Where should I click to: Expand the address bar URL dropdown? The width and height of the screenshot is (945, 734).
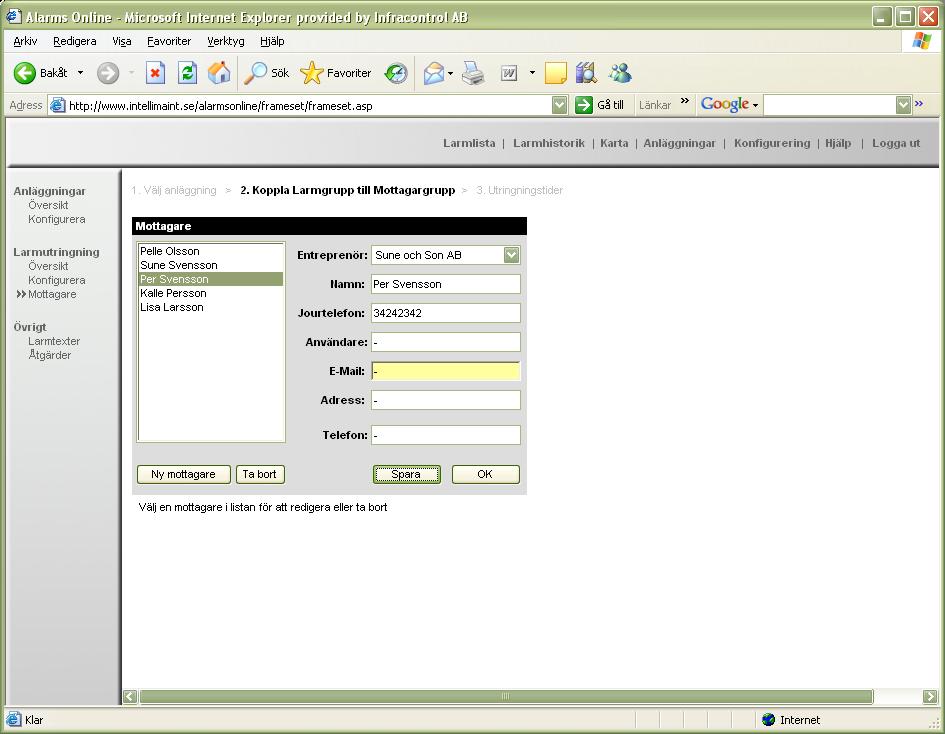click(559, 105)
